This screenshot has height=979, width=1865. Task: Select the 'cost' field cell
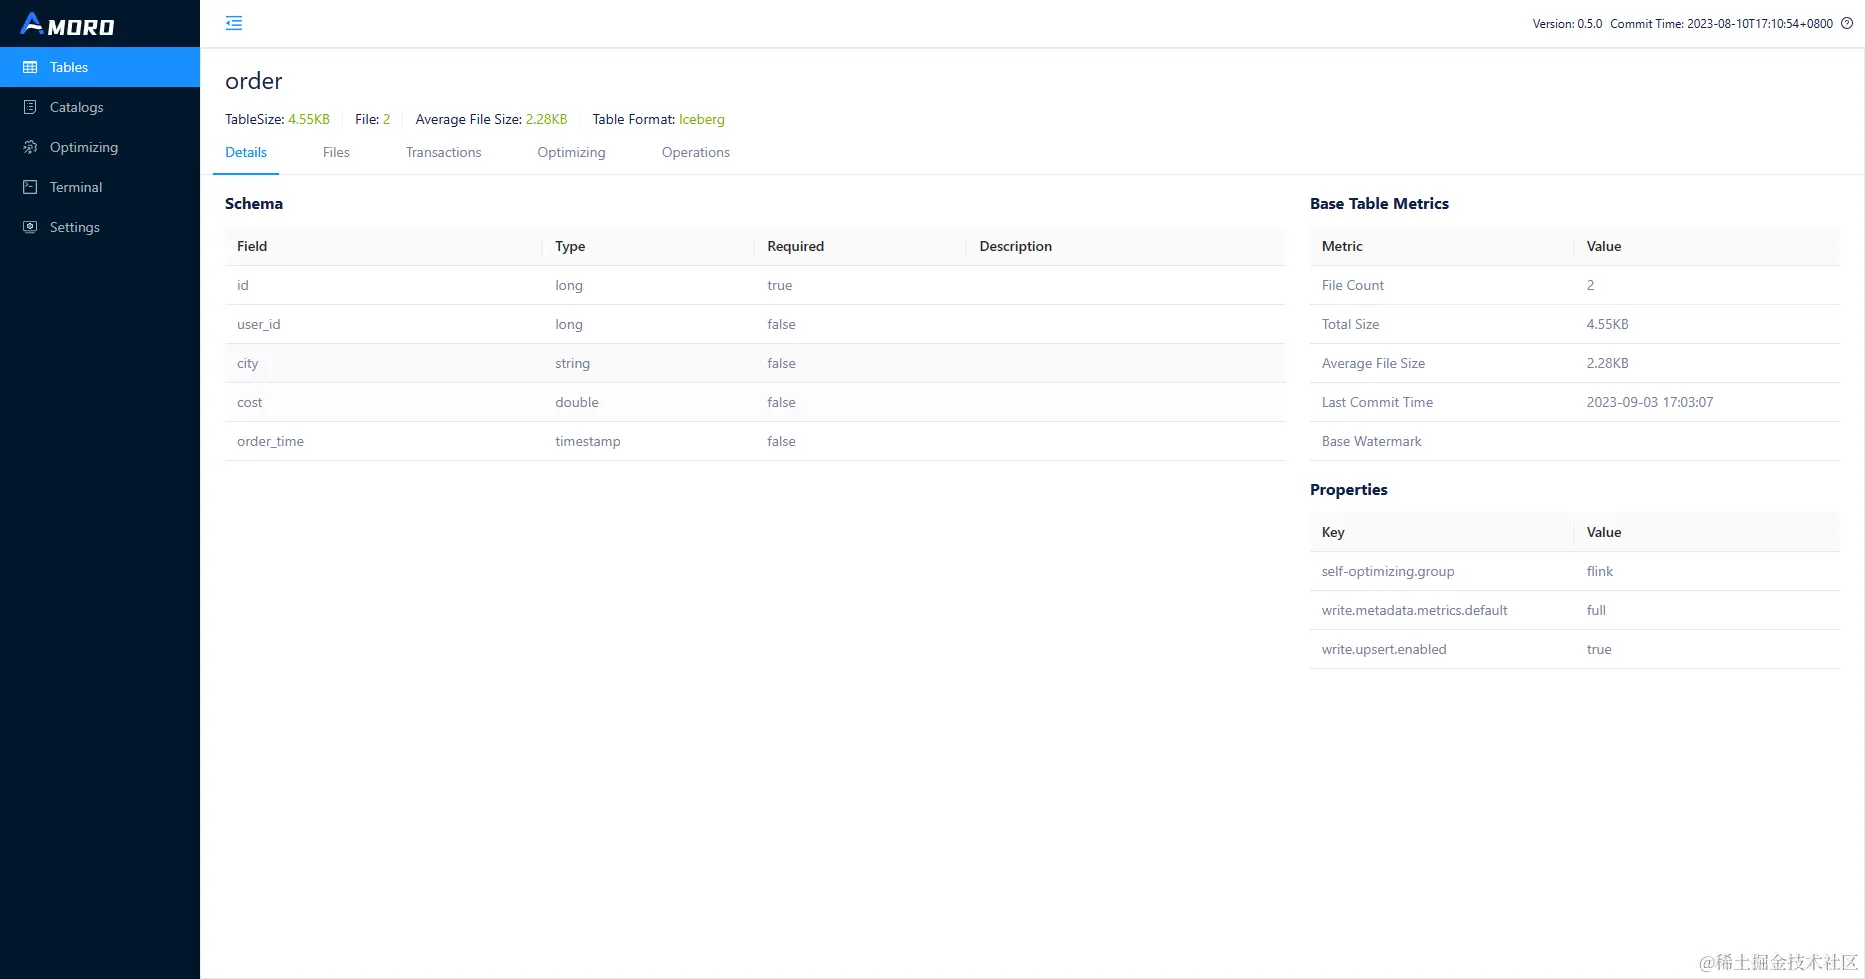click(x=384, y=402)
